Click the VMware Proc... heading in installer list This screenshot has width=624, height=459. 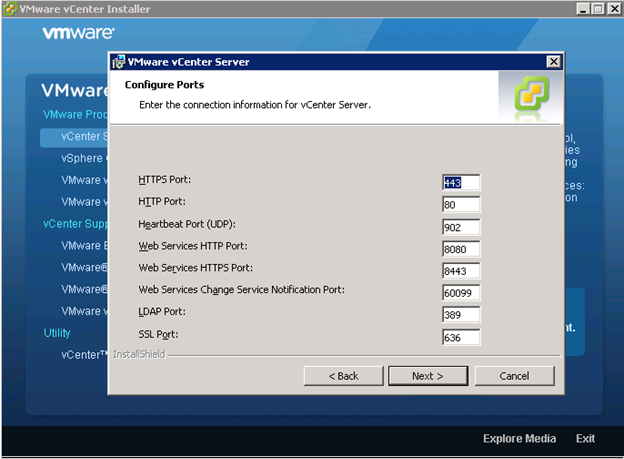(x=75, y=115)
